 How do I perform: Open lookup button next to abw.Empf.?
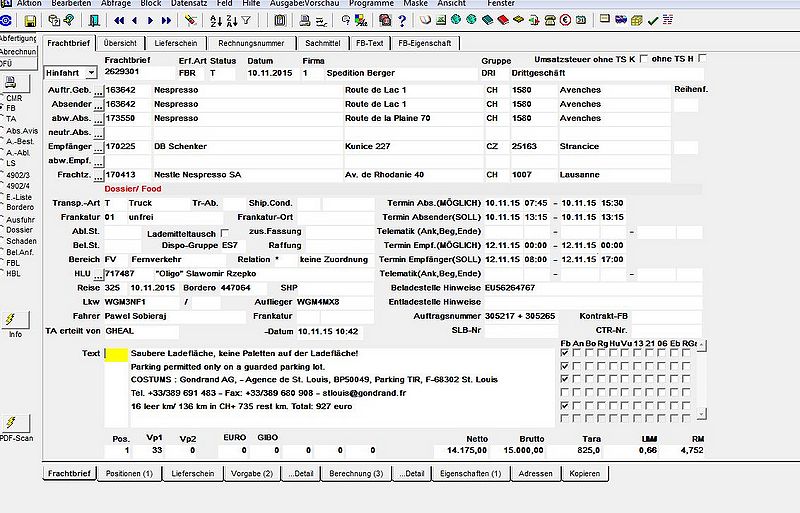point(98,162)
